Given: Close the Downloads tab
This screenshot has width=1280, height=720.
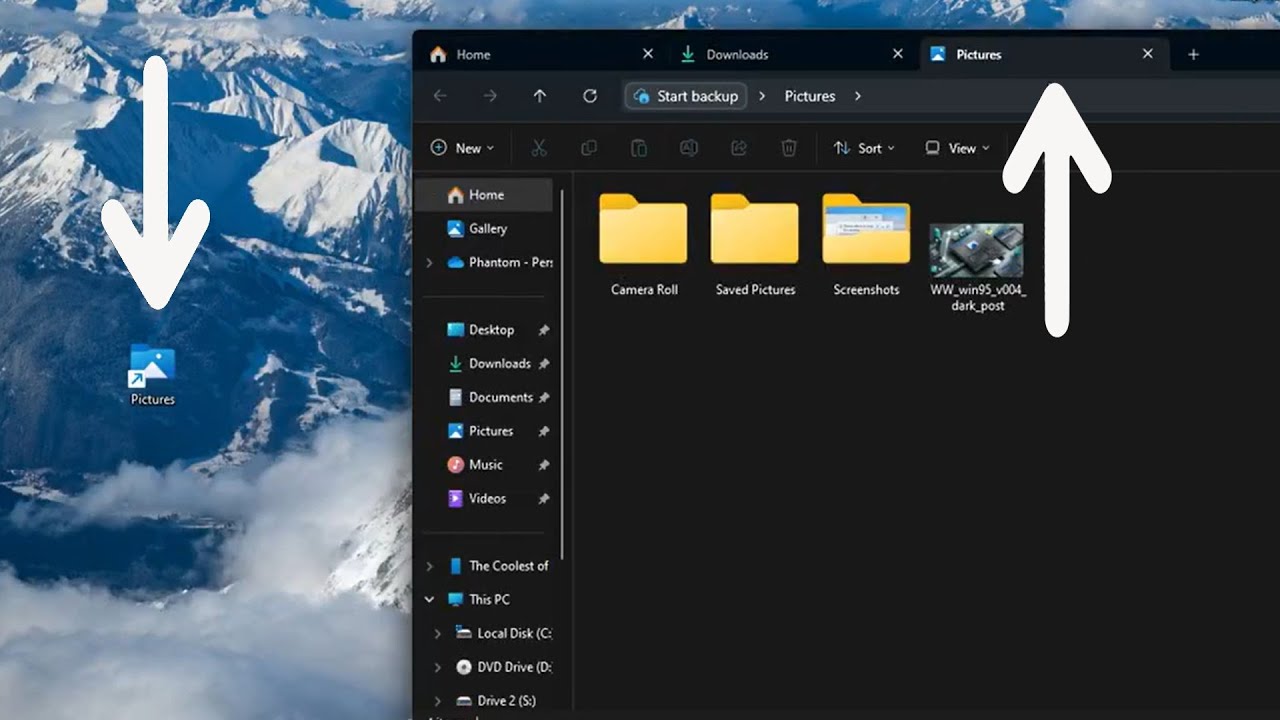Looking at the screenshot, I should coord(898,54).
